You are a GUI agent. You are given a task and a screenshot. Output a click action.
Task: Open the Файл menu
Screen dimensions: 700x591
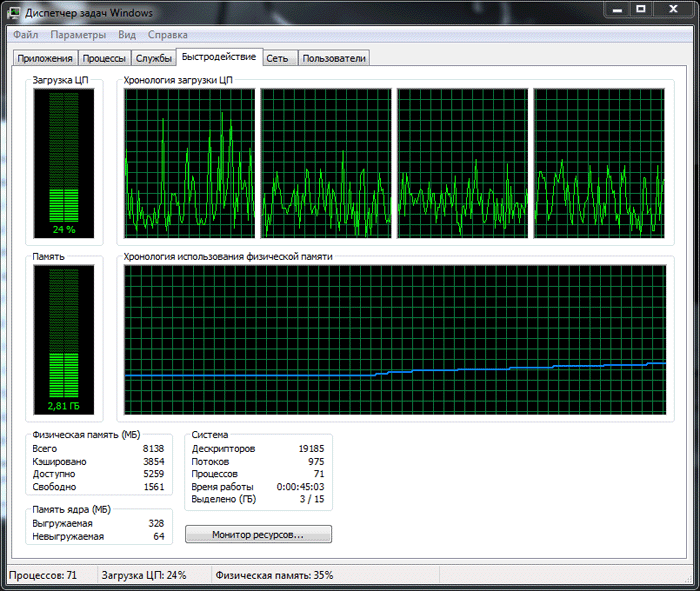(25, 35)
